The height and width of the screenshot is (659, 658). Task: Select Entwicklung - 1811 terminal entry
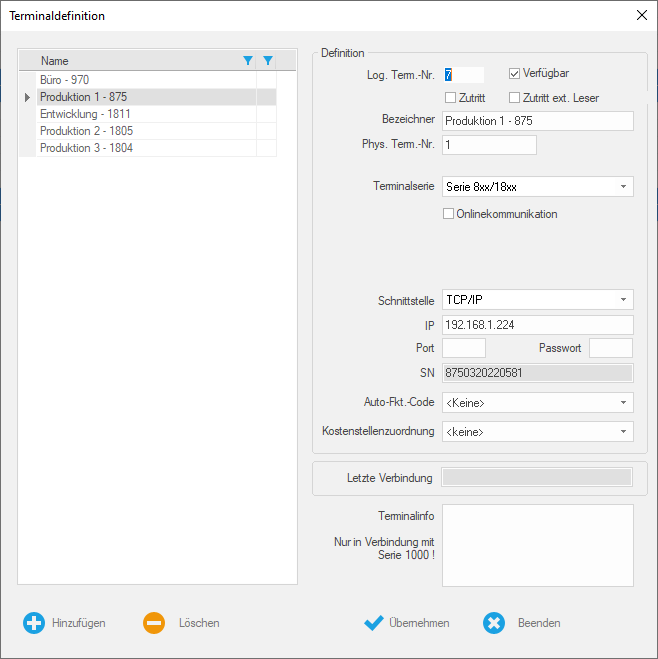(x=85, y=114)
